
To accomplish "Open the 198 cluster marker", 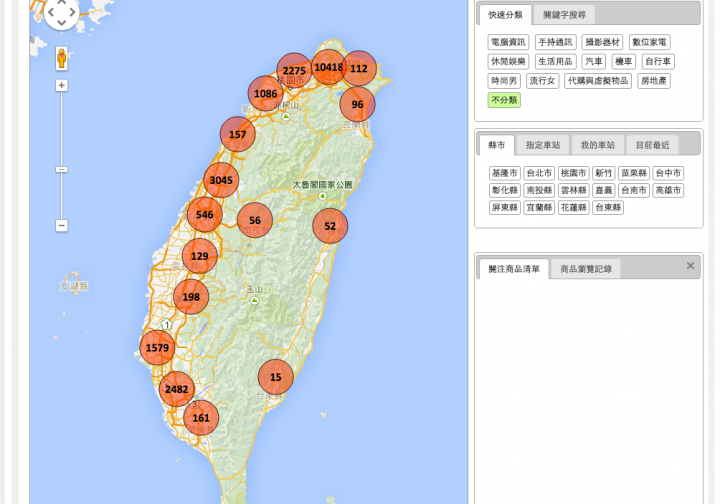I will coord(191,297).
